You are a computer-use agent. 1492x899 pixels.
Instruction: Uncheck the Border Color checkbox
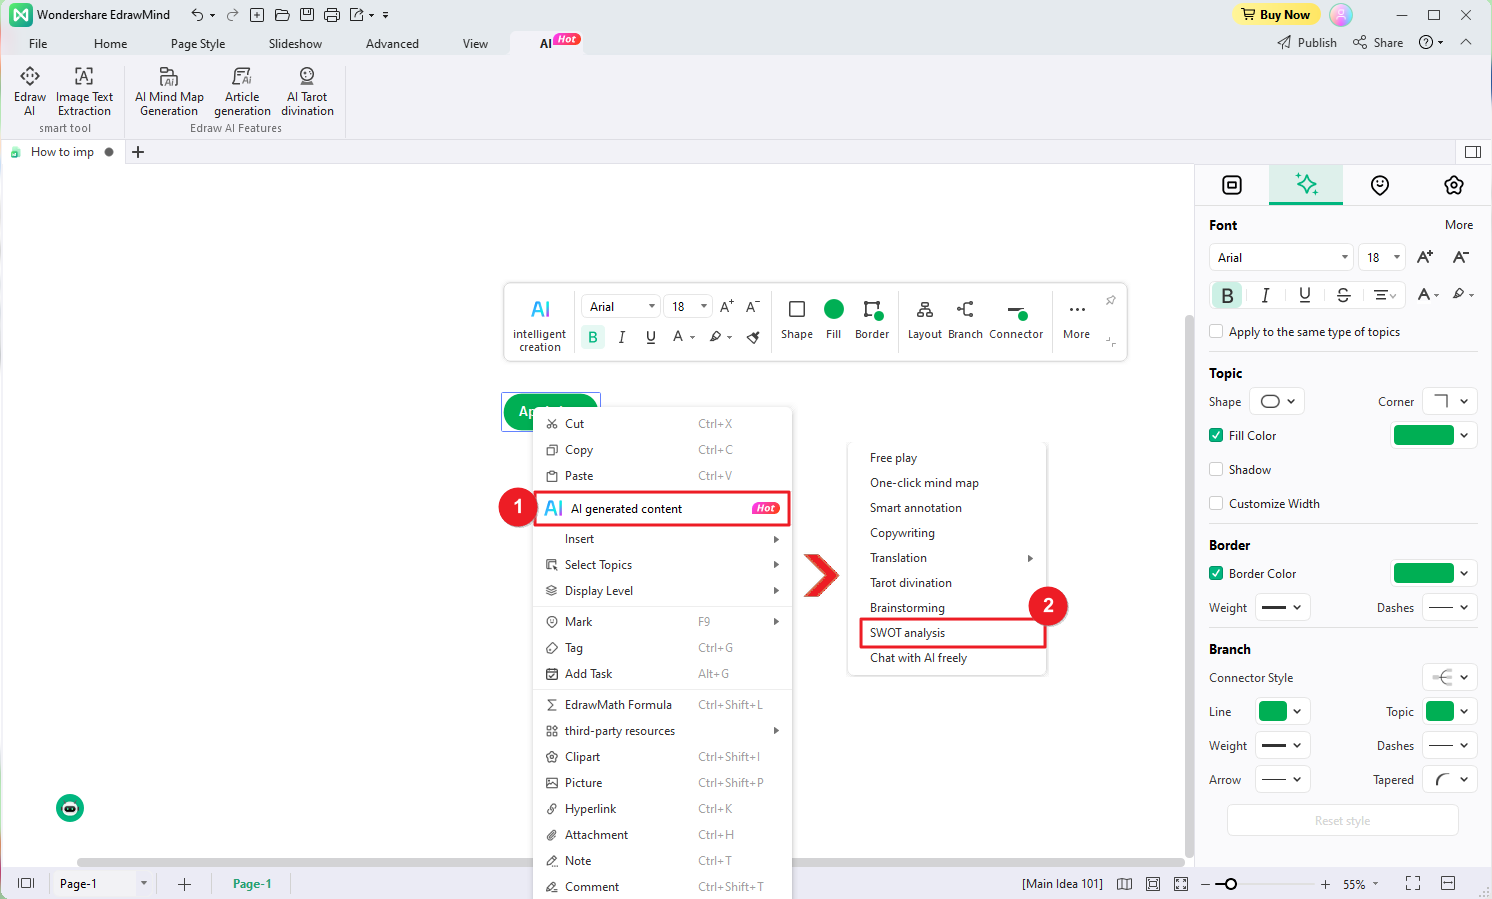pyautogui.click(x=1216, y=574)
